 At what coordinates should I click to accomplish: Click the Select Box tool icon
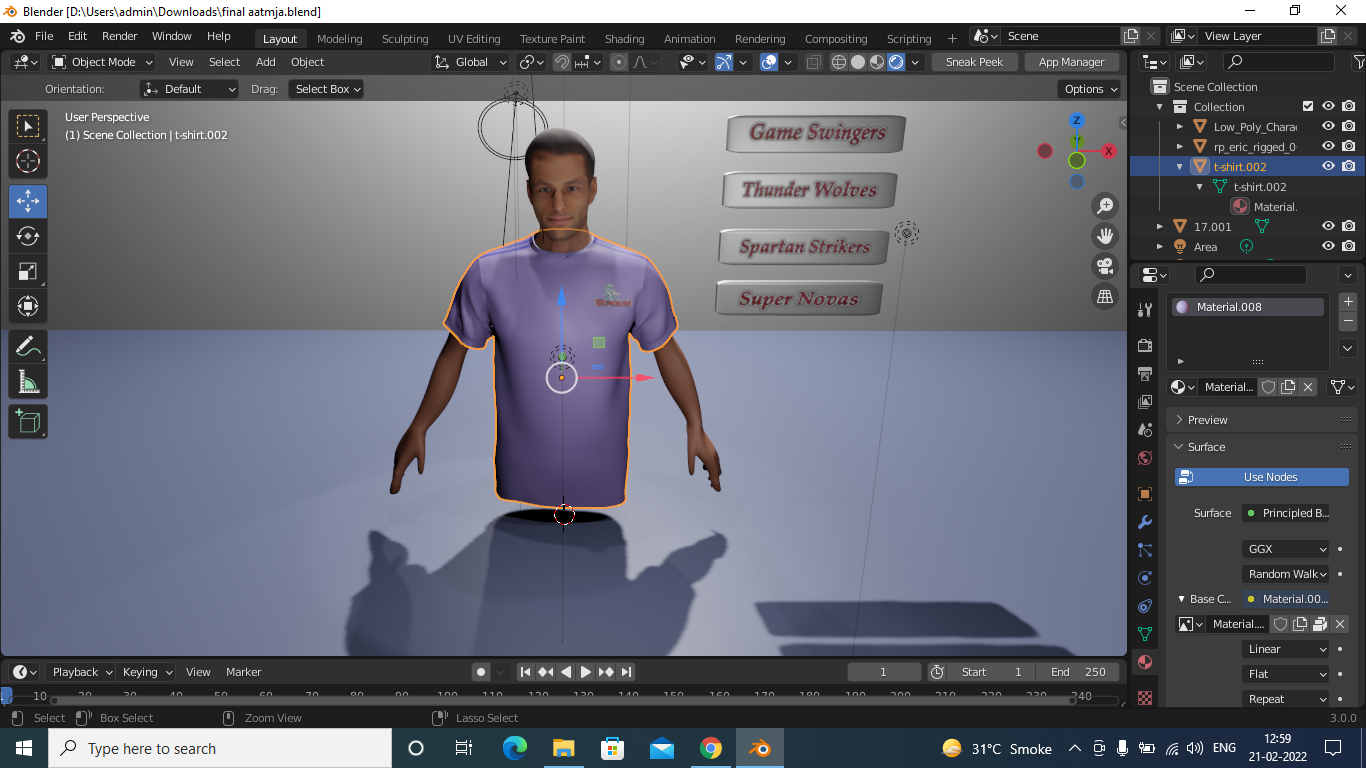28,126
